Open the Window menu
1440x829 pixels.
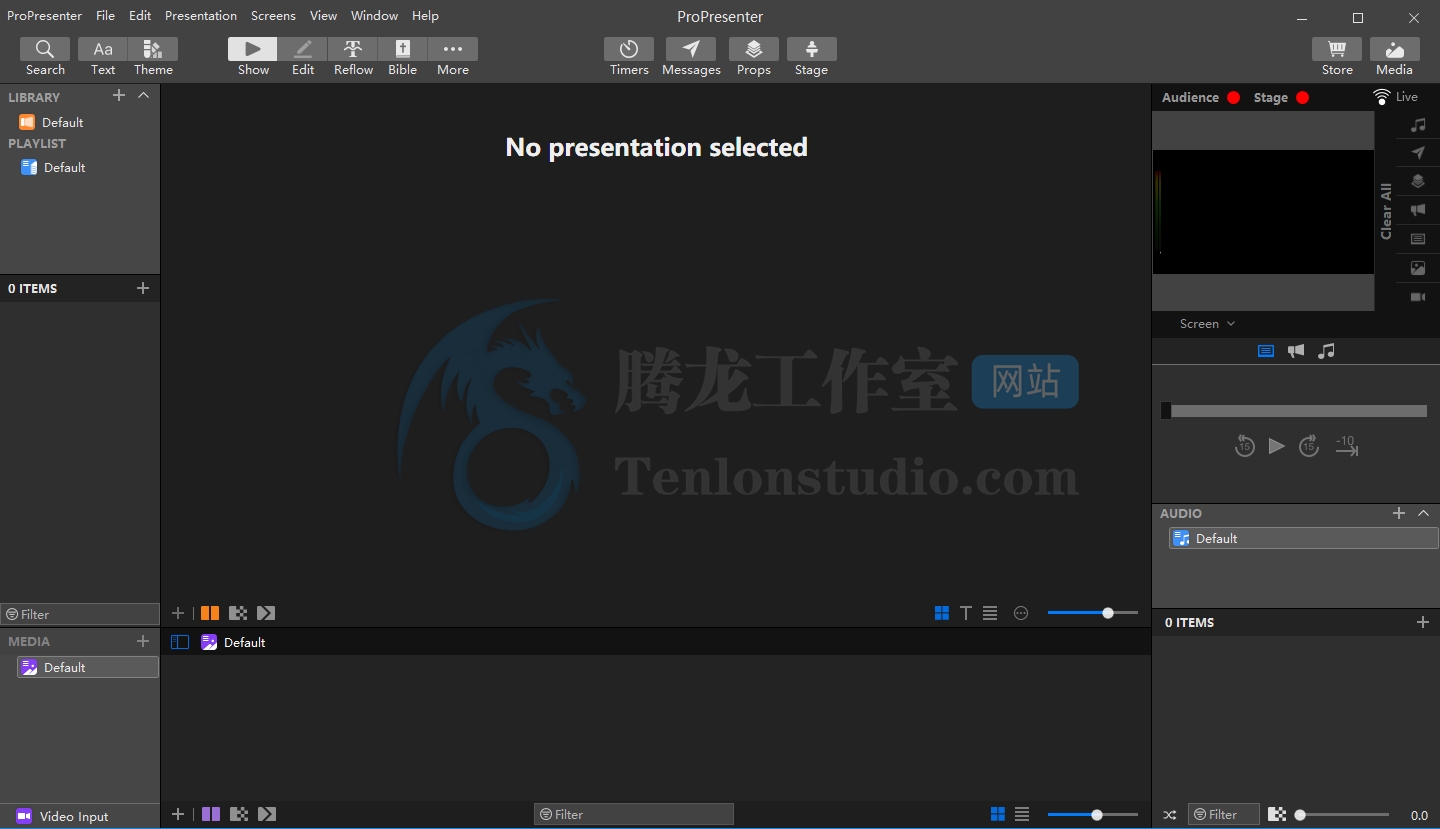click(374, 16)
